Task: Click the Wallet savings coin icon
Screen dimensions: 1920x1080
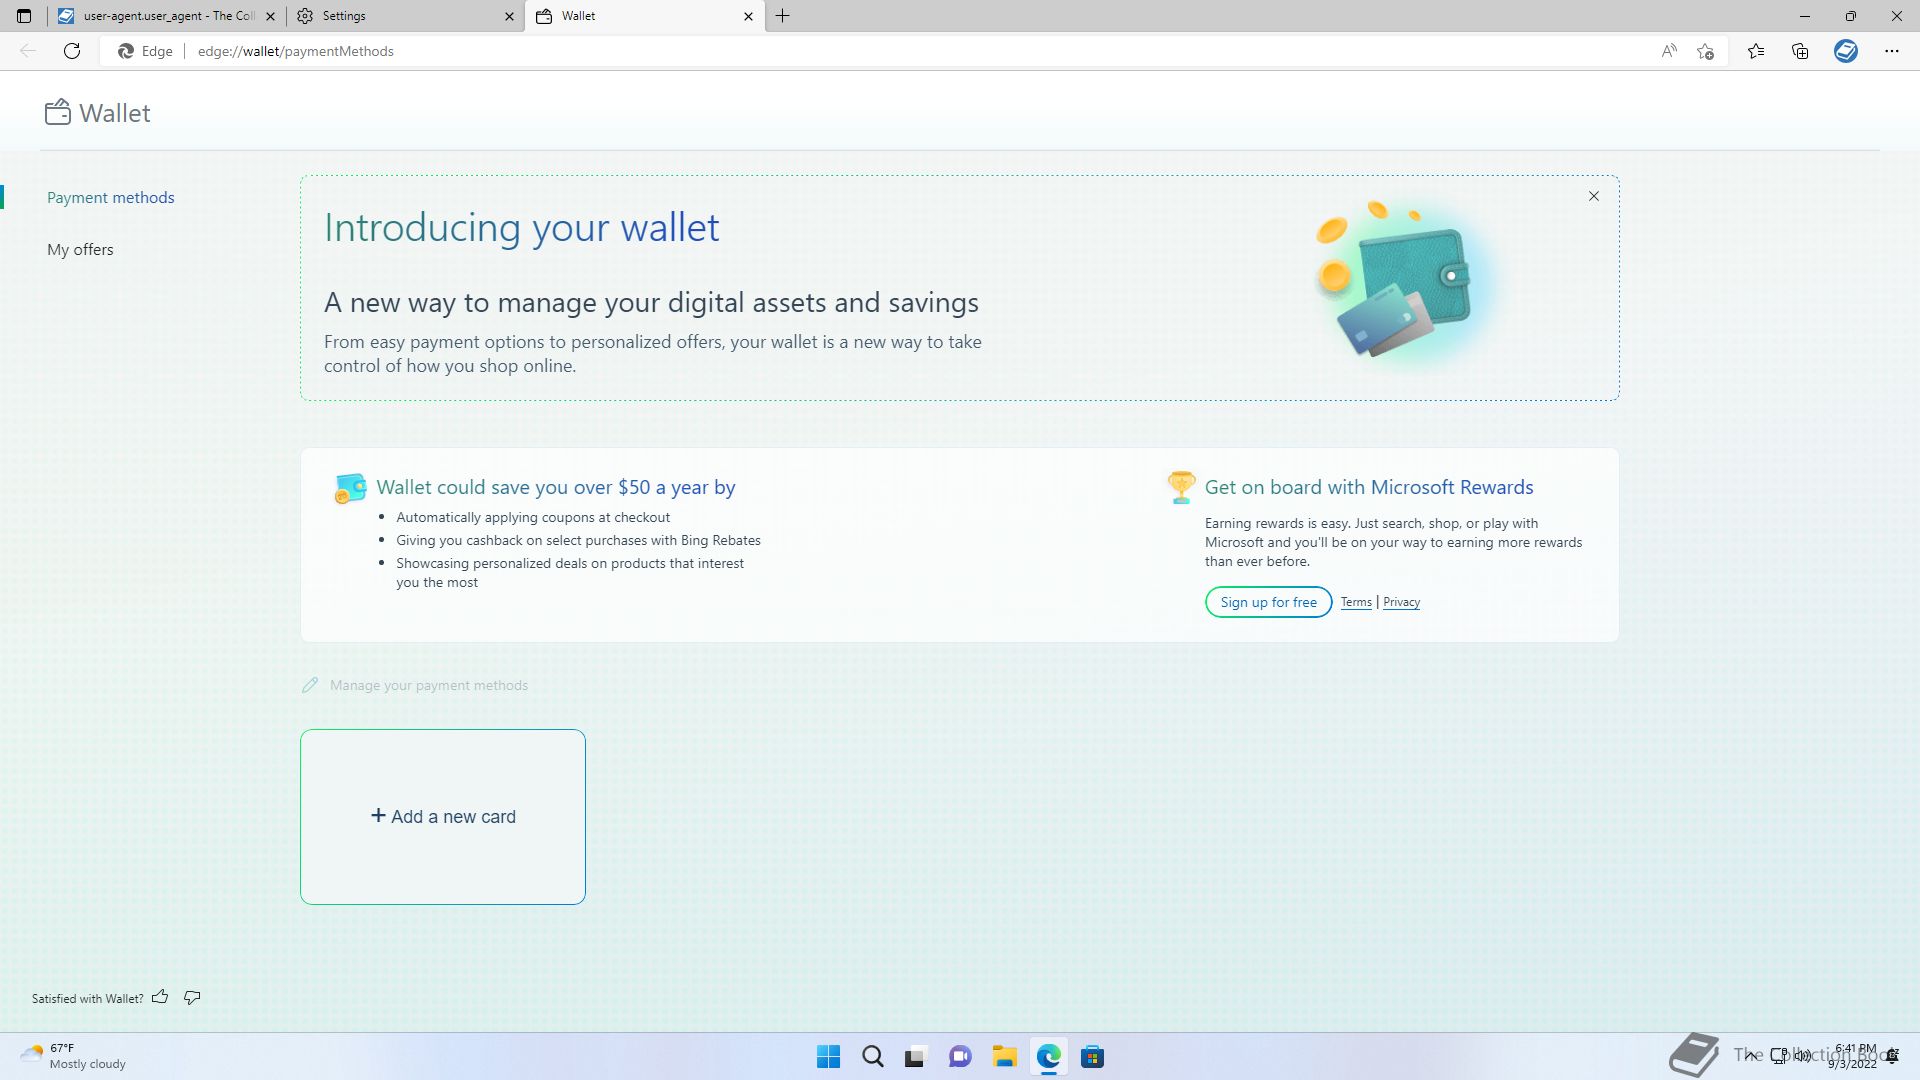Action: click(x=350, y=488)
